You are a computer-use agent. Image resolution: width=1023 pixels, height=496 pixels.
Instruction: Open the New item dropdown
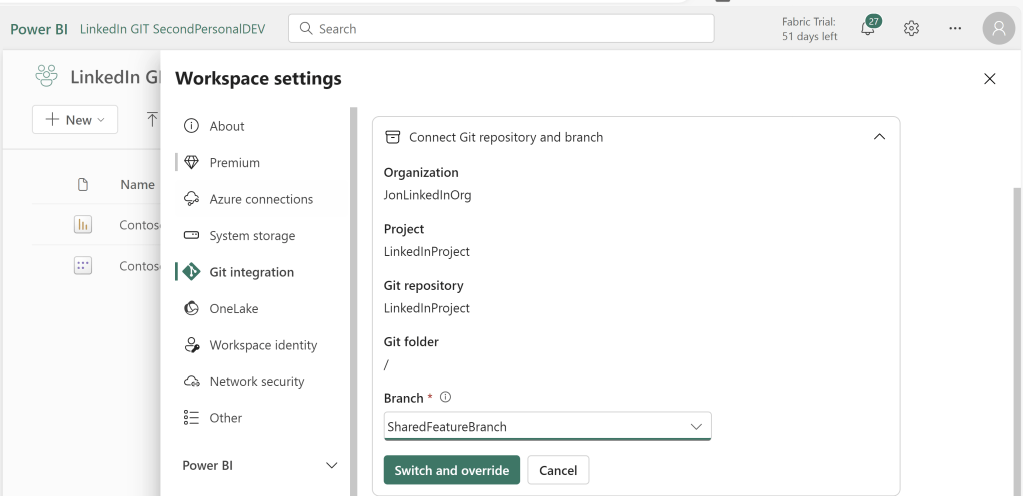(x=75, y=120)
